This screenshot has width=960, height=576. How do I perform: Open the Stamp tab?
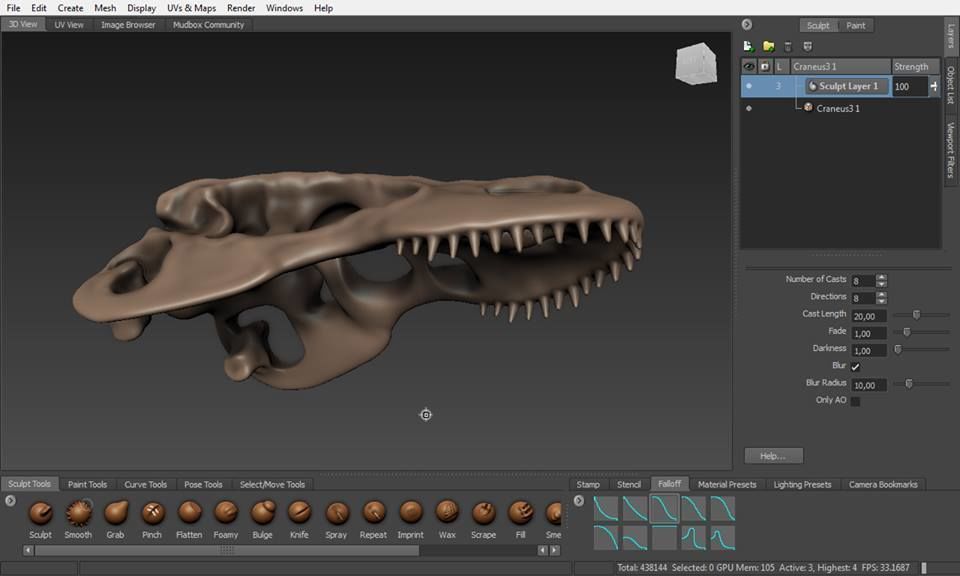[588, 484]
